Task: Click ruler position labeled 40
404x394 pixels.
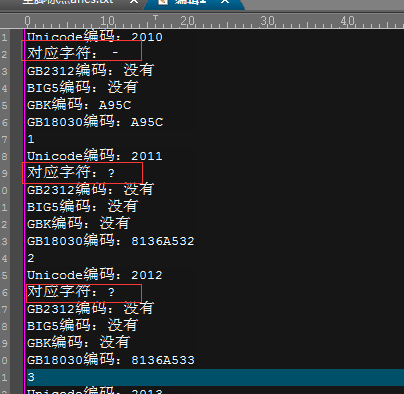Action: coord(347,21)
